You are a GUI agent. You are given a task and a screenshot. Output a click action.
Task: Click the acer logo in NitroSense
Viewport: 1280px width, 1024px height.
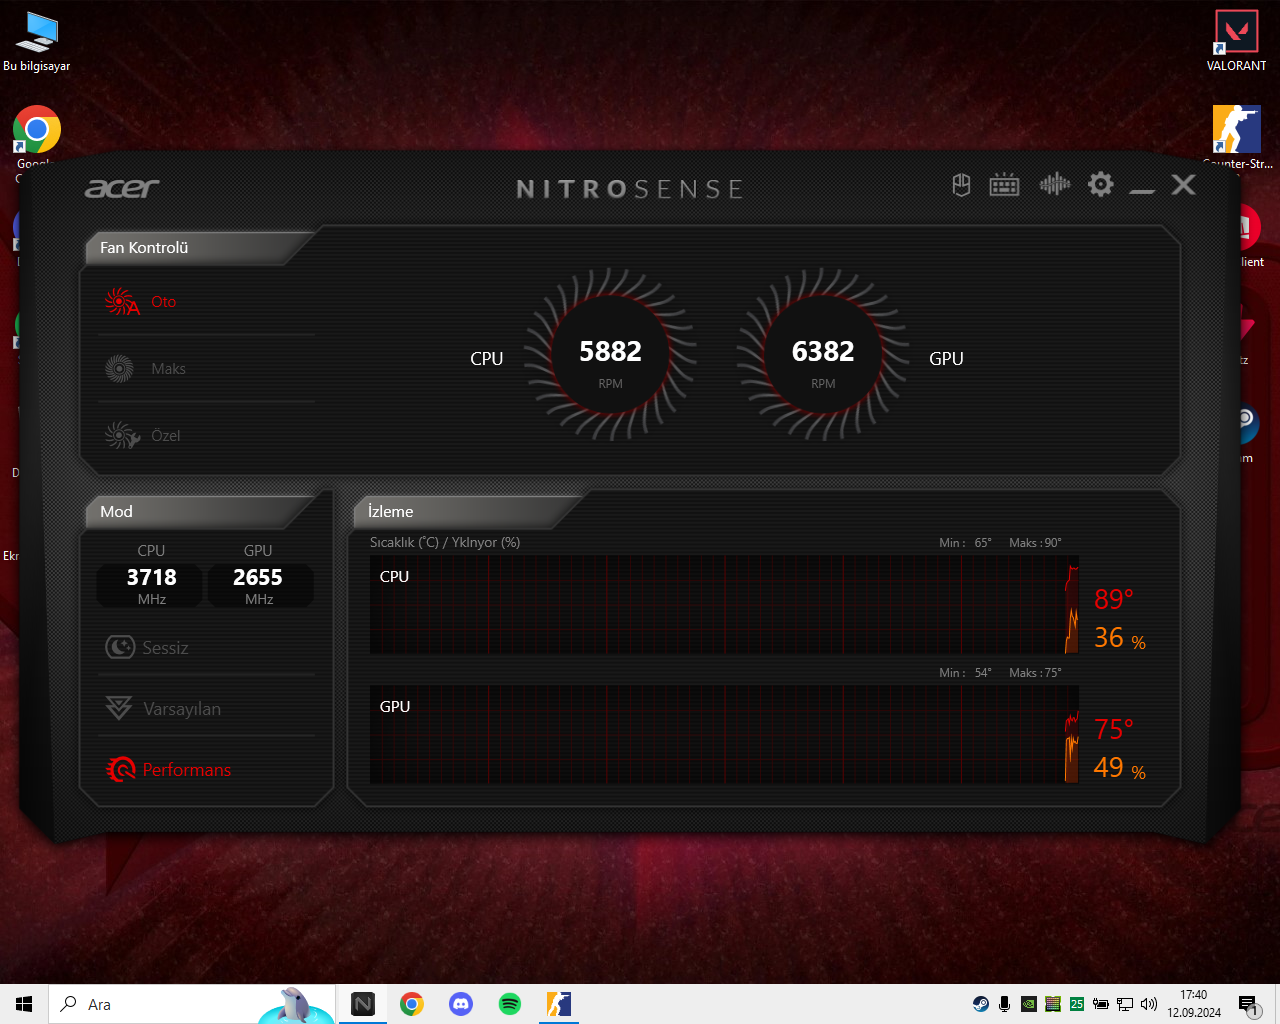pyautogui.click(x=122, y=188)
